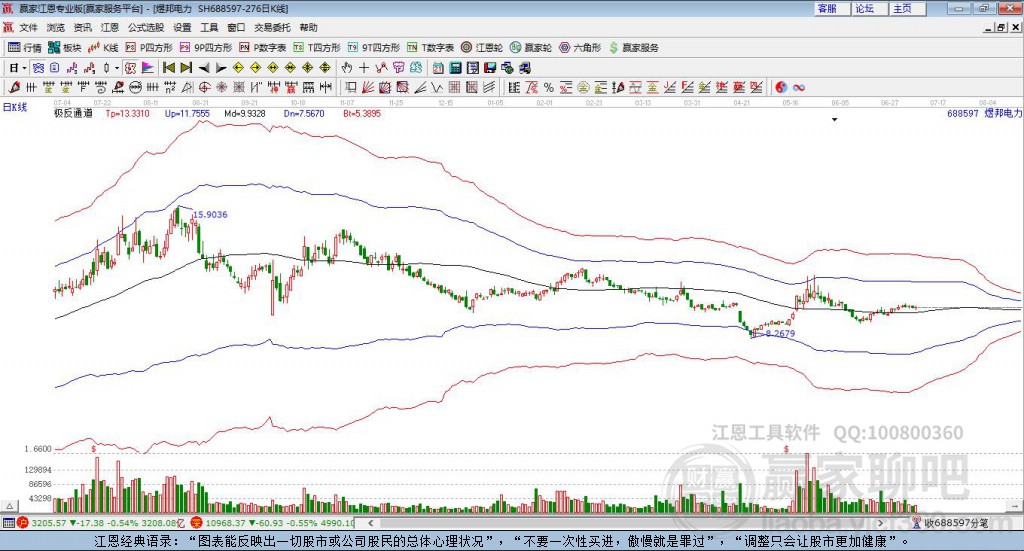
Task: Open the 文件 menu
Action: click(29, 27)
